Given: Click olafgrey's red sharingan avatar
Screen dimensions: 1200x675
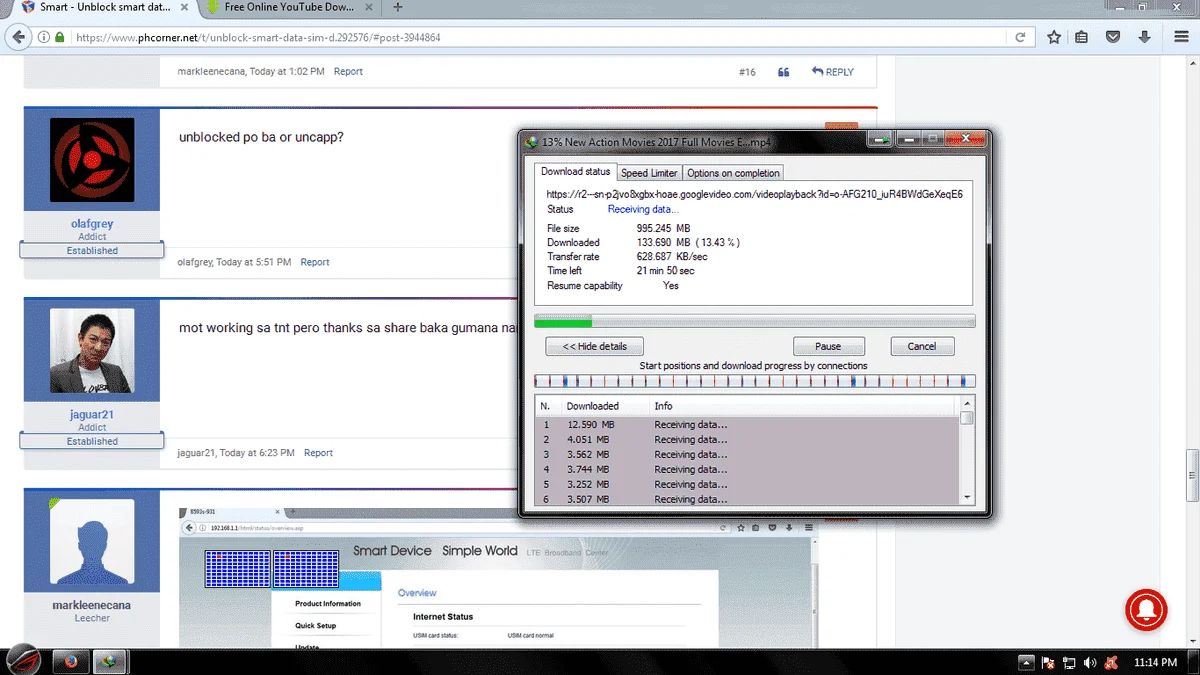Looking at the screenshot, I should coord(92,160).
